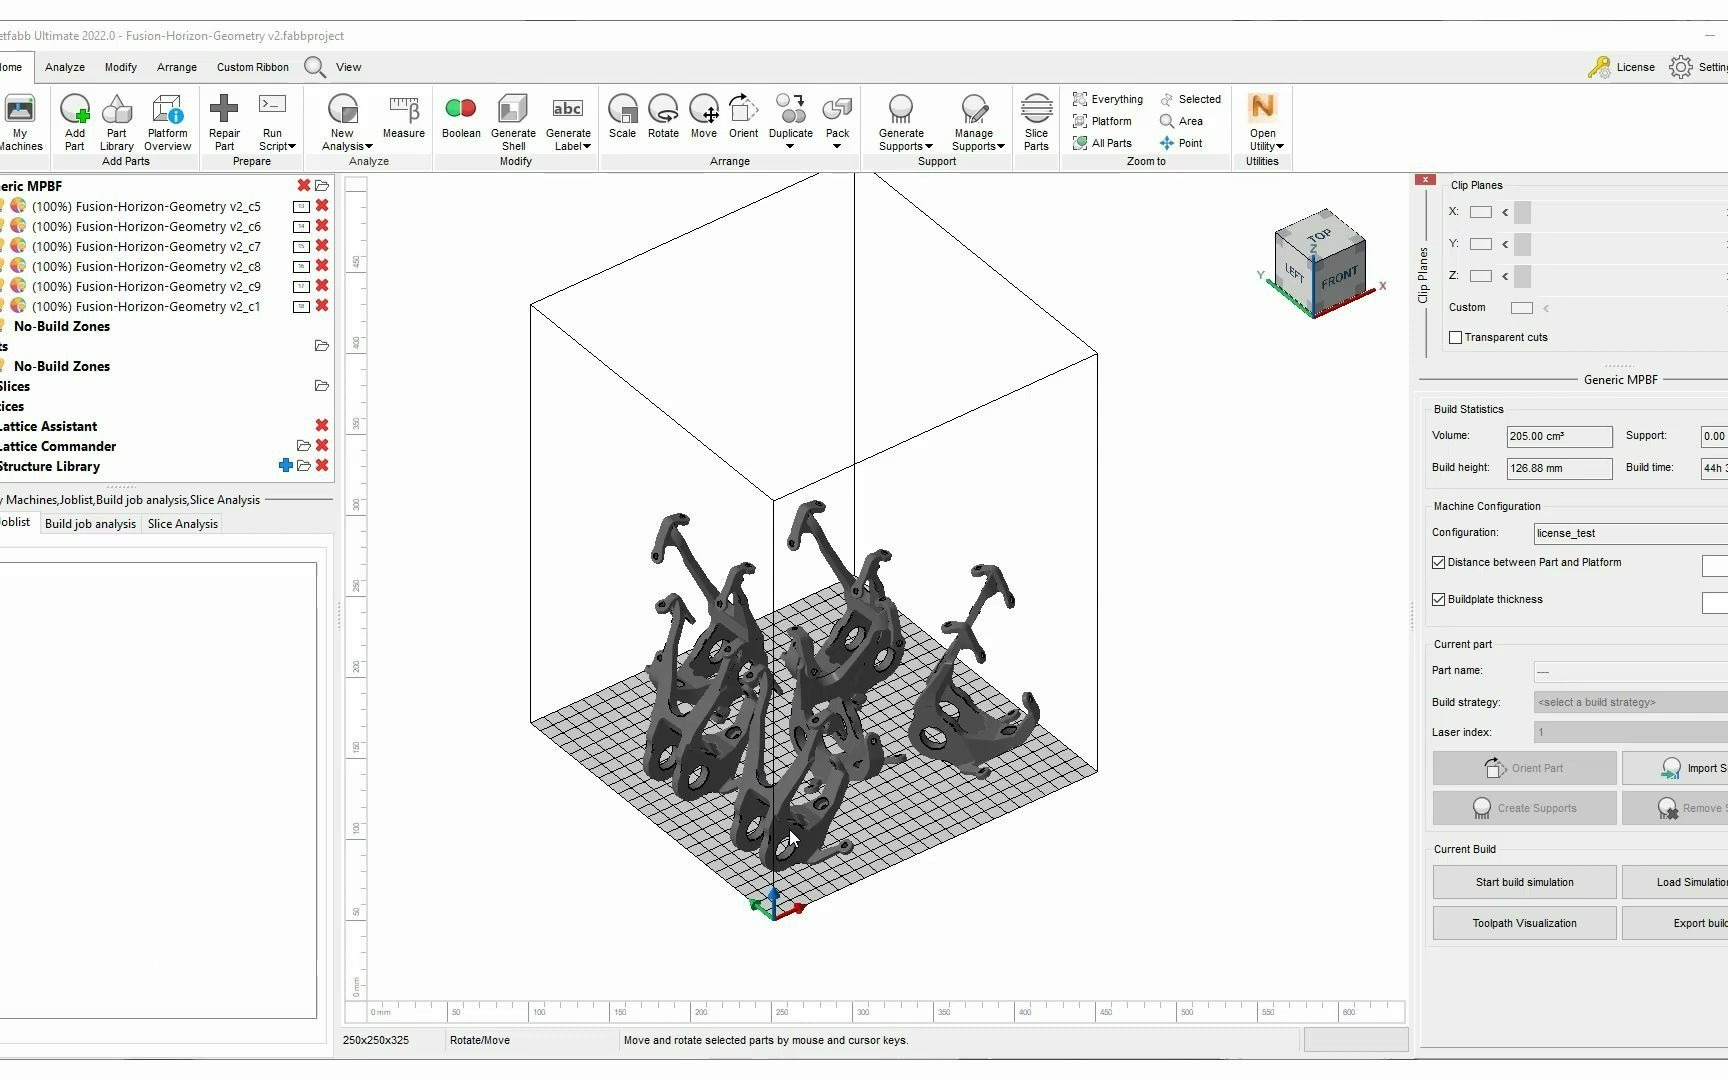
Task: Disable the Buildplate thickness checkbox
Action: (1437, 599)
